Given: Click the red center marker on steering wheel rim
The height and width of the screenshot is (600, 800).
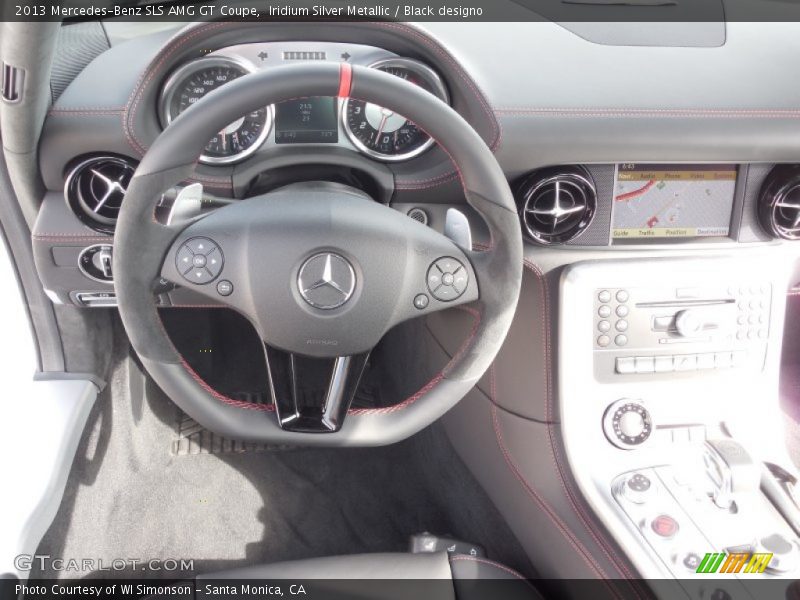Looking at the screenshot, I should pos(345,80).
